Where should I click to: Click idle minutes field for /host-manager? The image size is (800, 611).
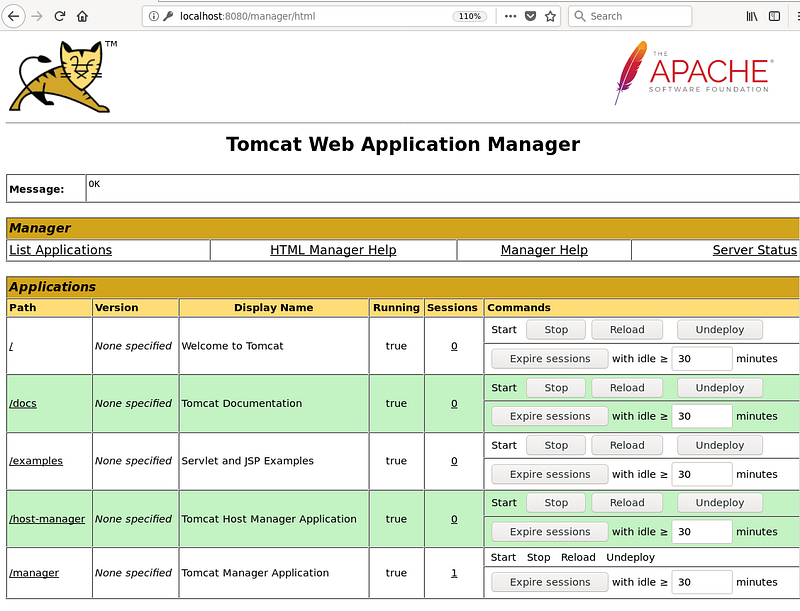702,532
